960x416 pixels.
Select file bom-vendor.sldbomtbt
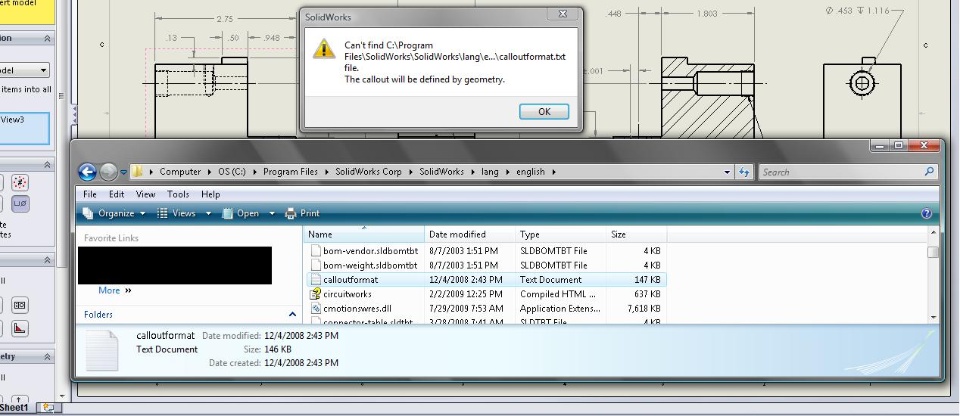[x=370, y=251]
